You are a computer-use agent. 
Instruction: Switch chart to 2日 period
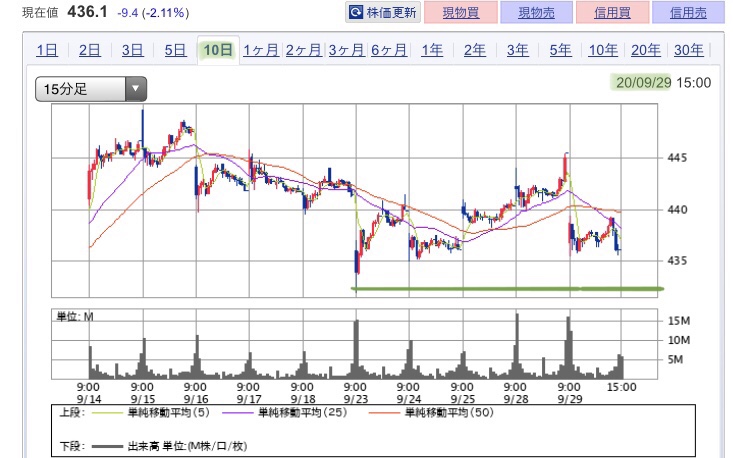[90, 50]
